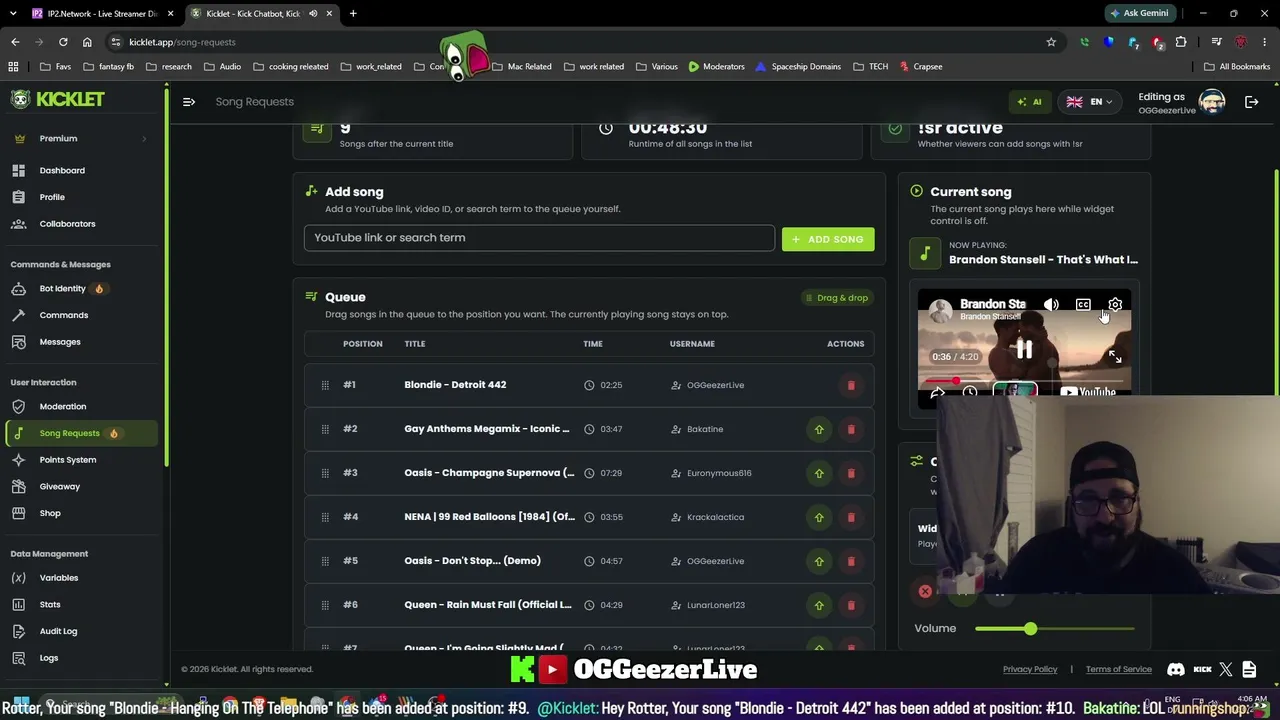Open Kicklet's Discord from footer icon
Screen dimensions: 1280x720
1176,669
